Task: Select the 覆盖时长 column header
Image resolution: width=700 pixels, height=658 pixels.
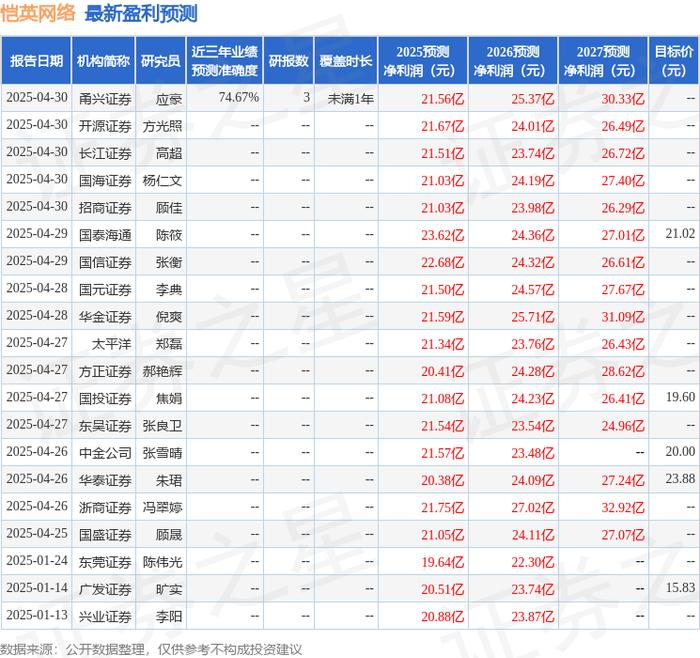Action: click(346, 61)
